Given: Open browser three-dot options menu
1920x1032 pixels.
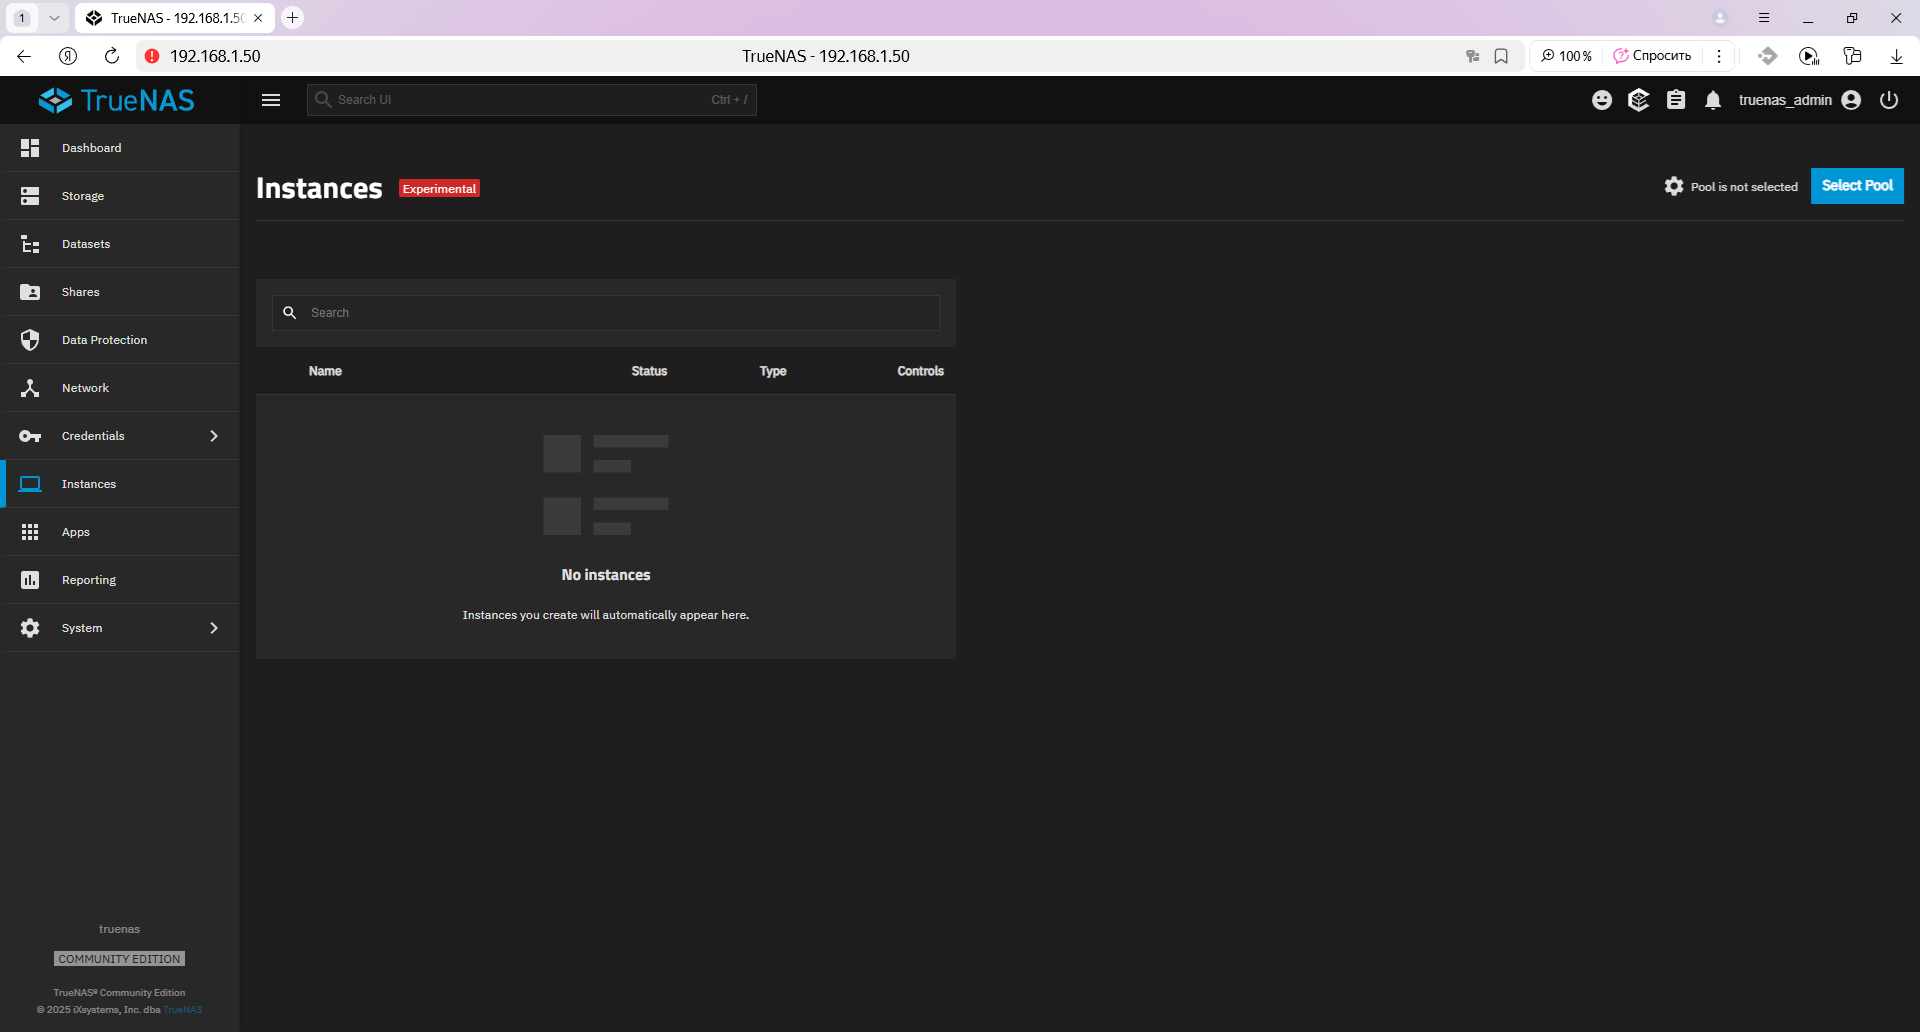Looking at the screenshot, I should click(x=1719, y=56).
